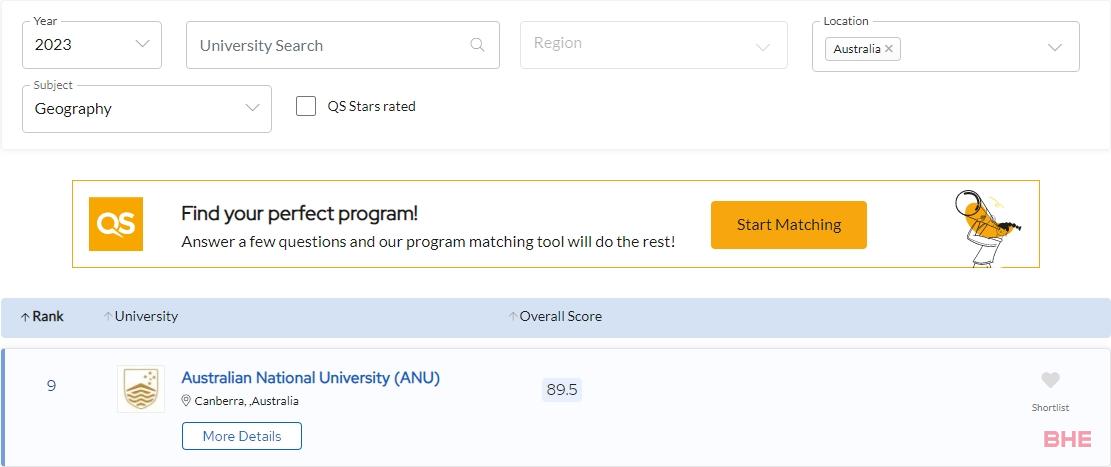This screenshot has width=1111, height=467.
Task: Sort by Rank using the arrow
Action: pos(25,317)
